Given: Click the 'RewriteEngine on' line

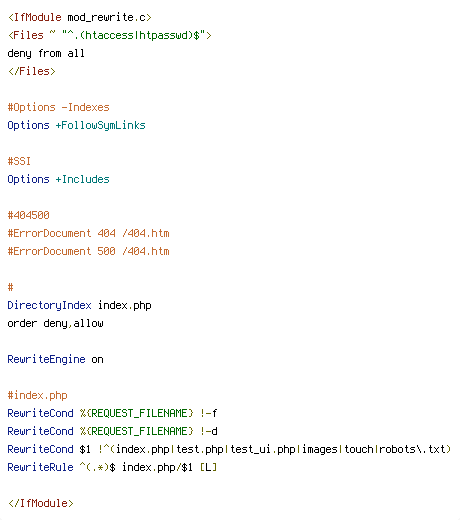Looking at the screenshot, I should [x=55, y=359].
